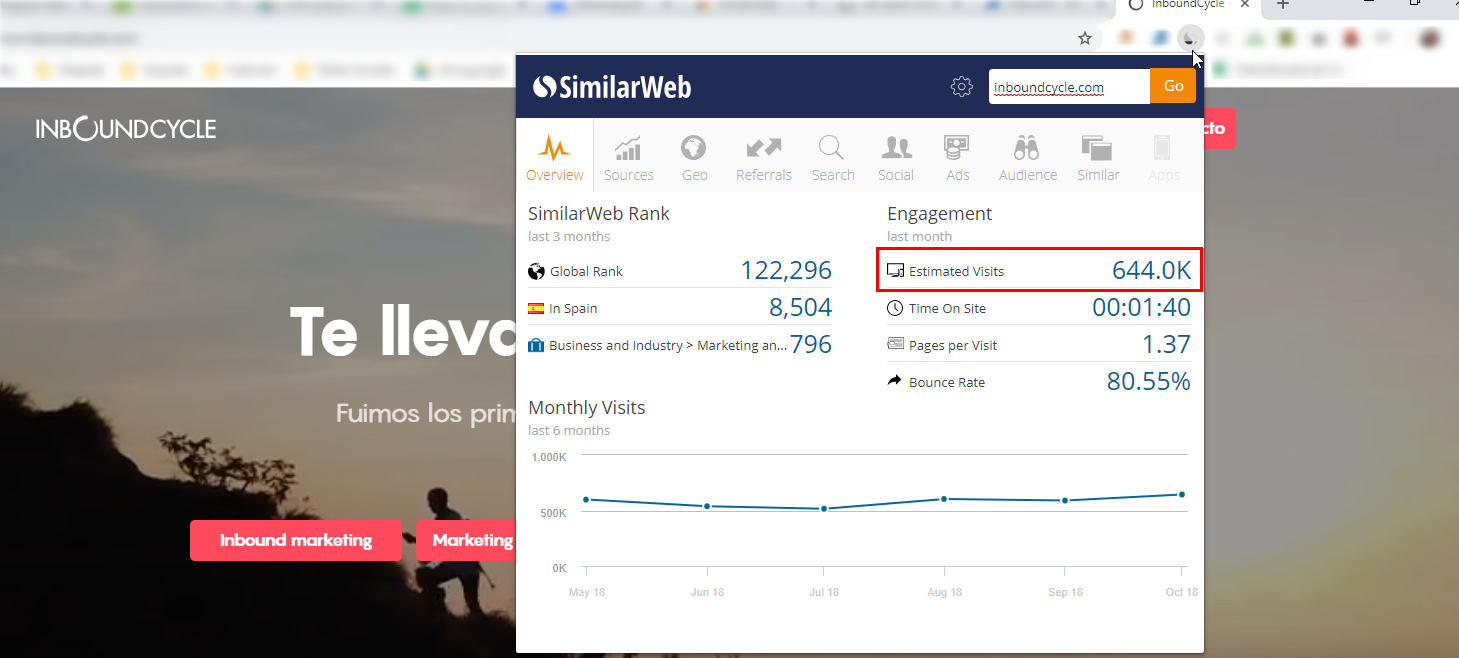Viewport: 1459px width, 658px height.
Task: Show the Ads tab
Action: point(957,158)
